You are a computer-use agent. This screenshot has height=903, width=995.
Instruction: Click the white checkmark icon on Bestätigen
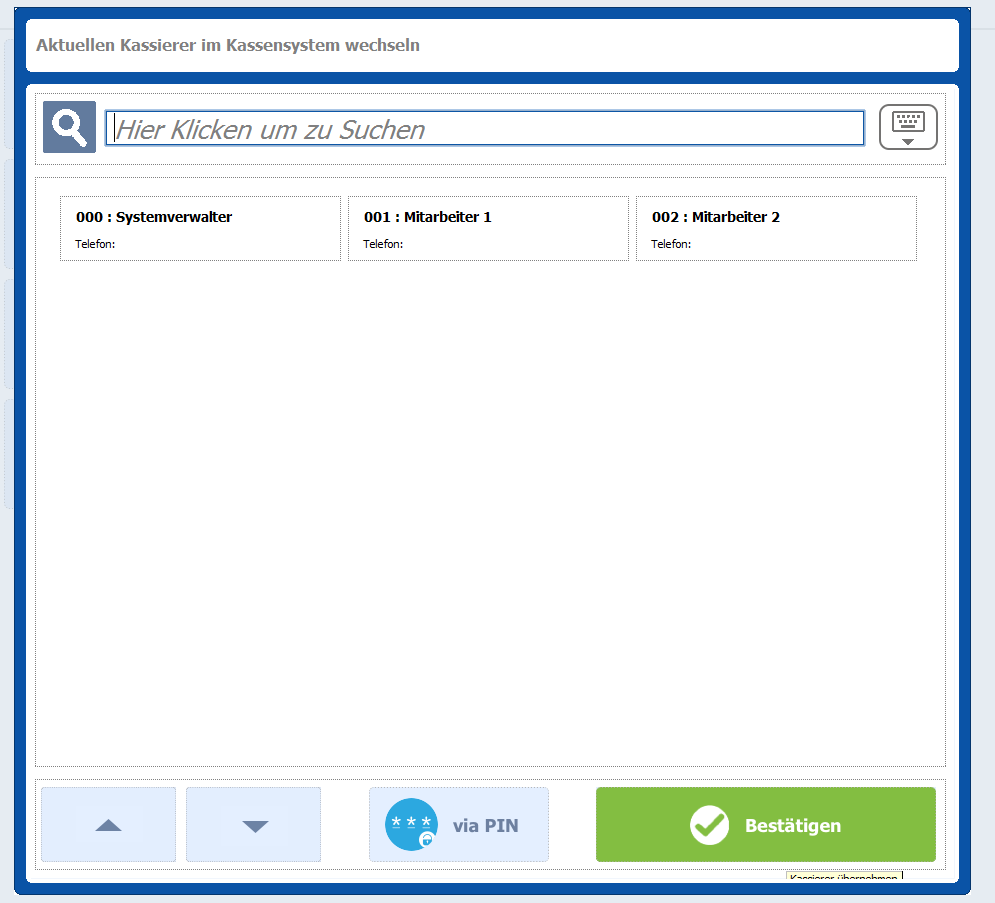pos(709,825)
